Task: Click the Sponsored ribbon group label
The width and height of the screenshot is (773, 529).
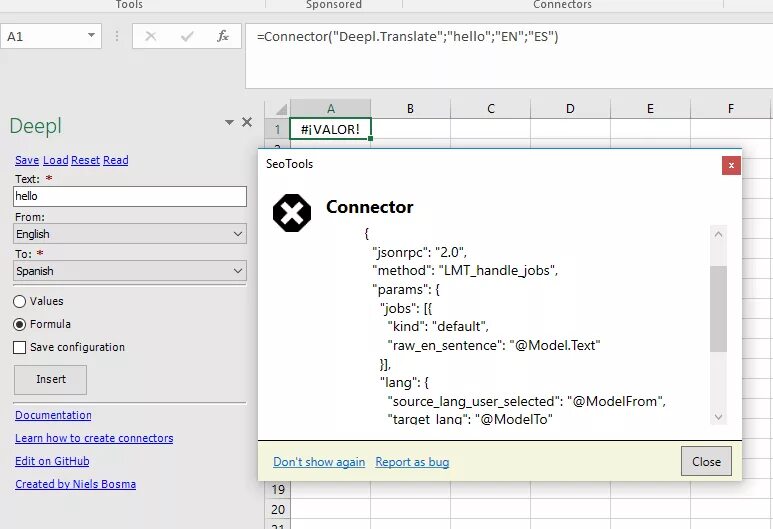Action: pos(334,4)
